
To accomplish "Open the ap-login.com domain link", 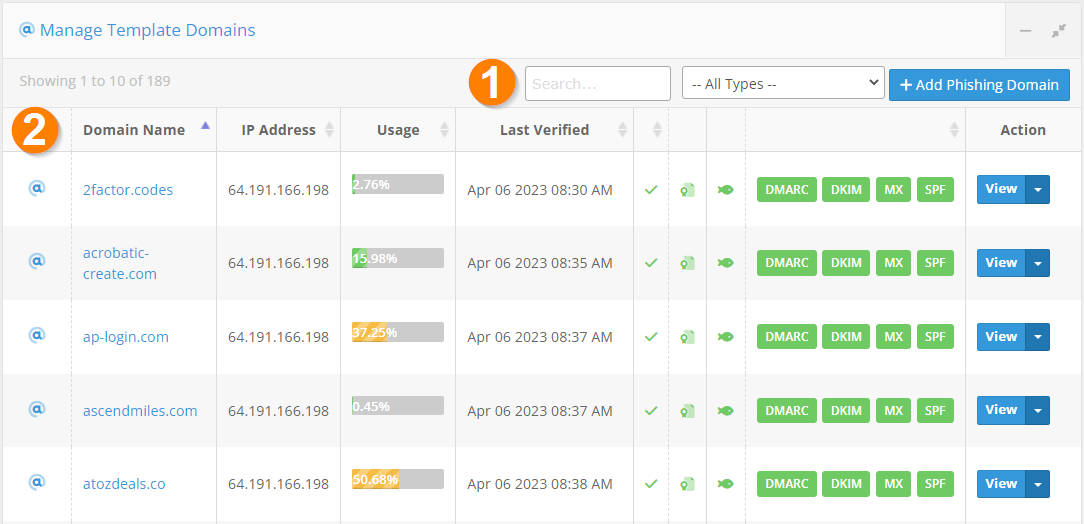I will click(125, 337).
